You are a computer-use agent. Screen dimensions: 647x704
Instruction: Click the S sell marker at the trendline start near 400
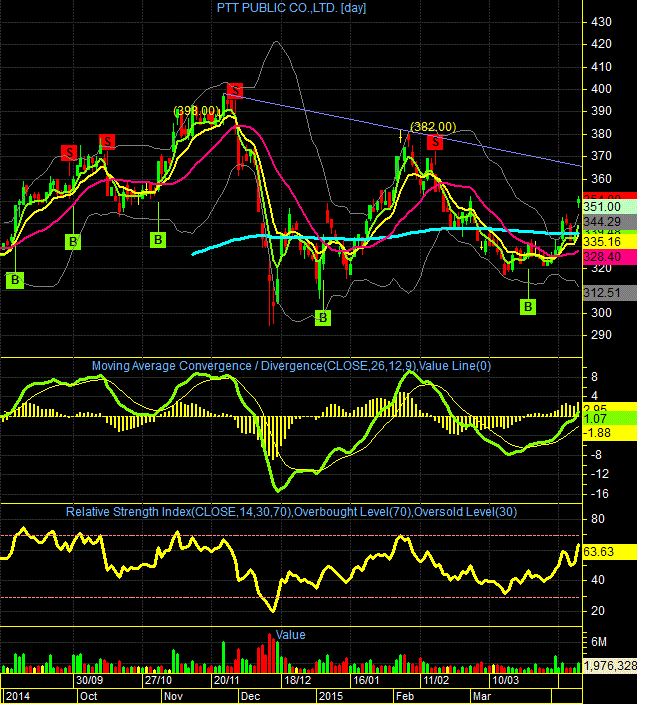[x=235, y=90]
